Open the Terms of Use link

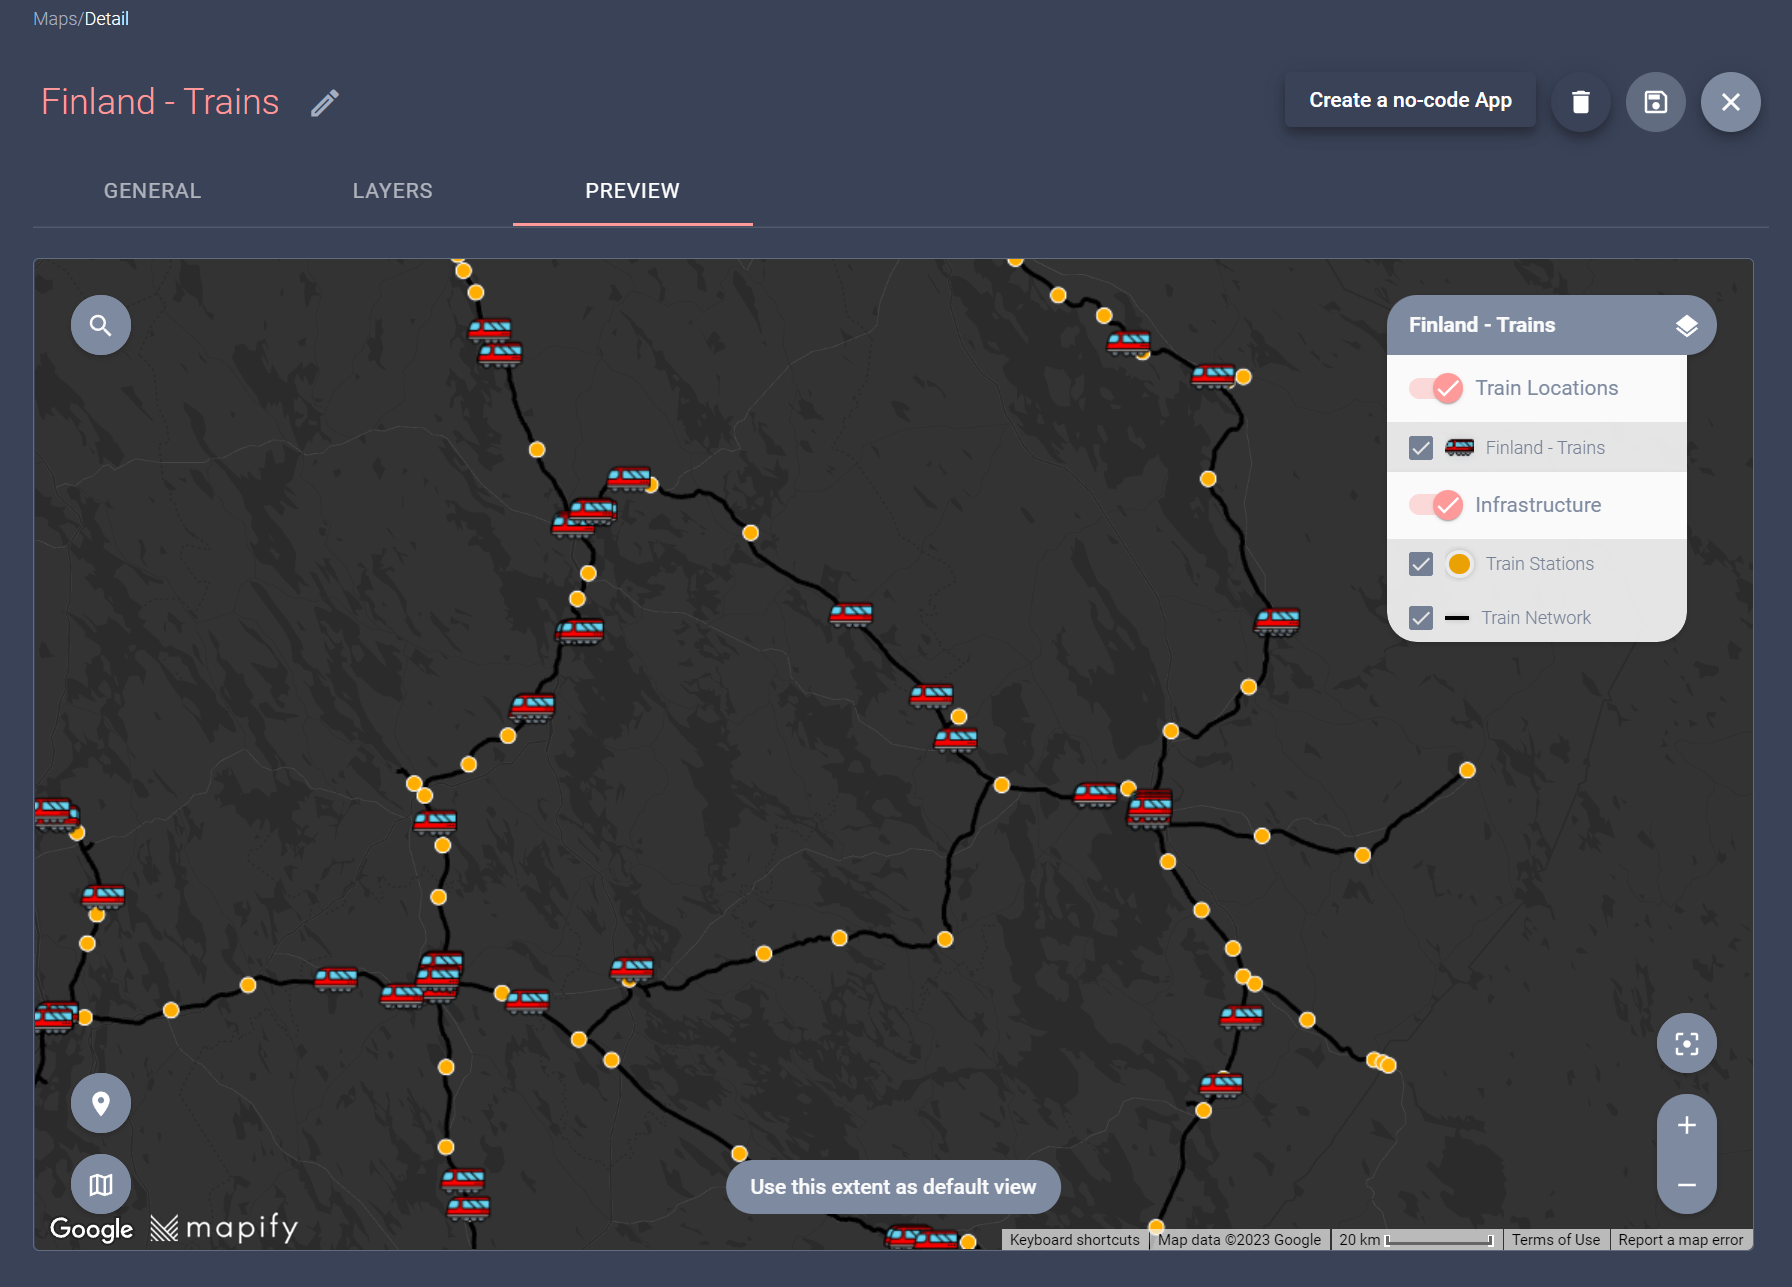(1556, 1239)
